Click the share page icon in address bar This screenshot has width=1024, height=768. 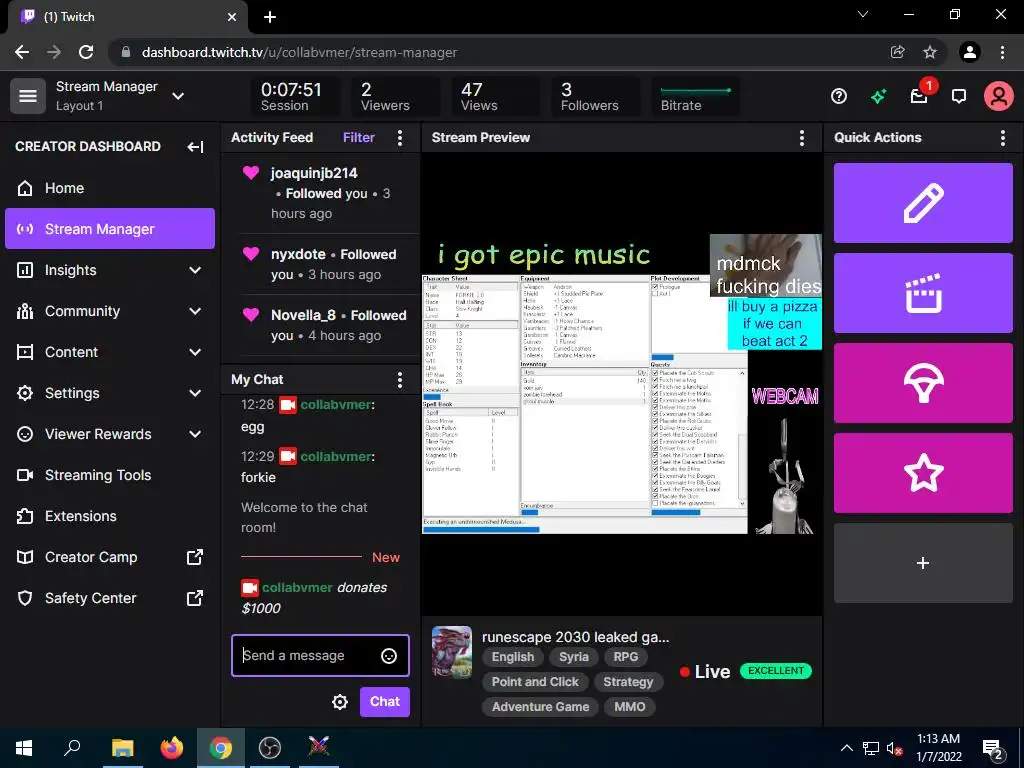[x=898, y=52]
